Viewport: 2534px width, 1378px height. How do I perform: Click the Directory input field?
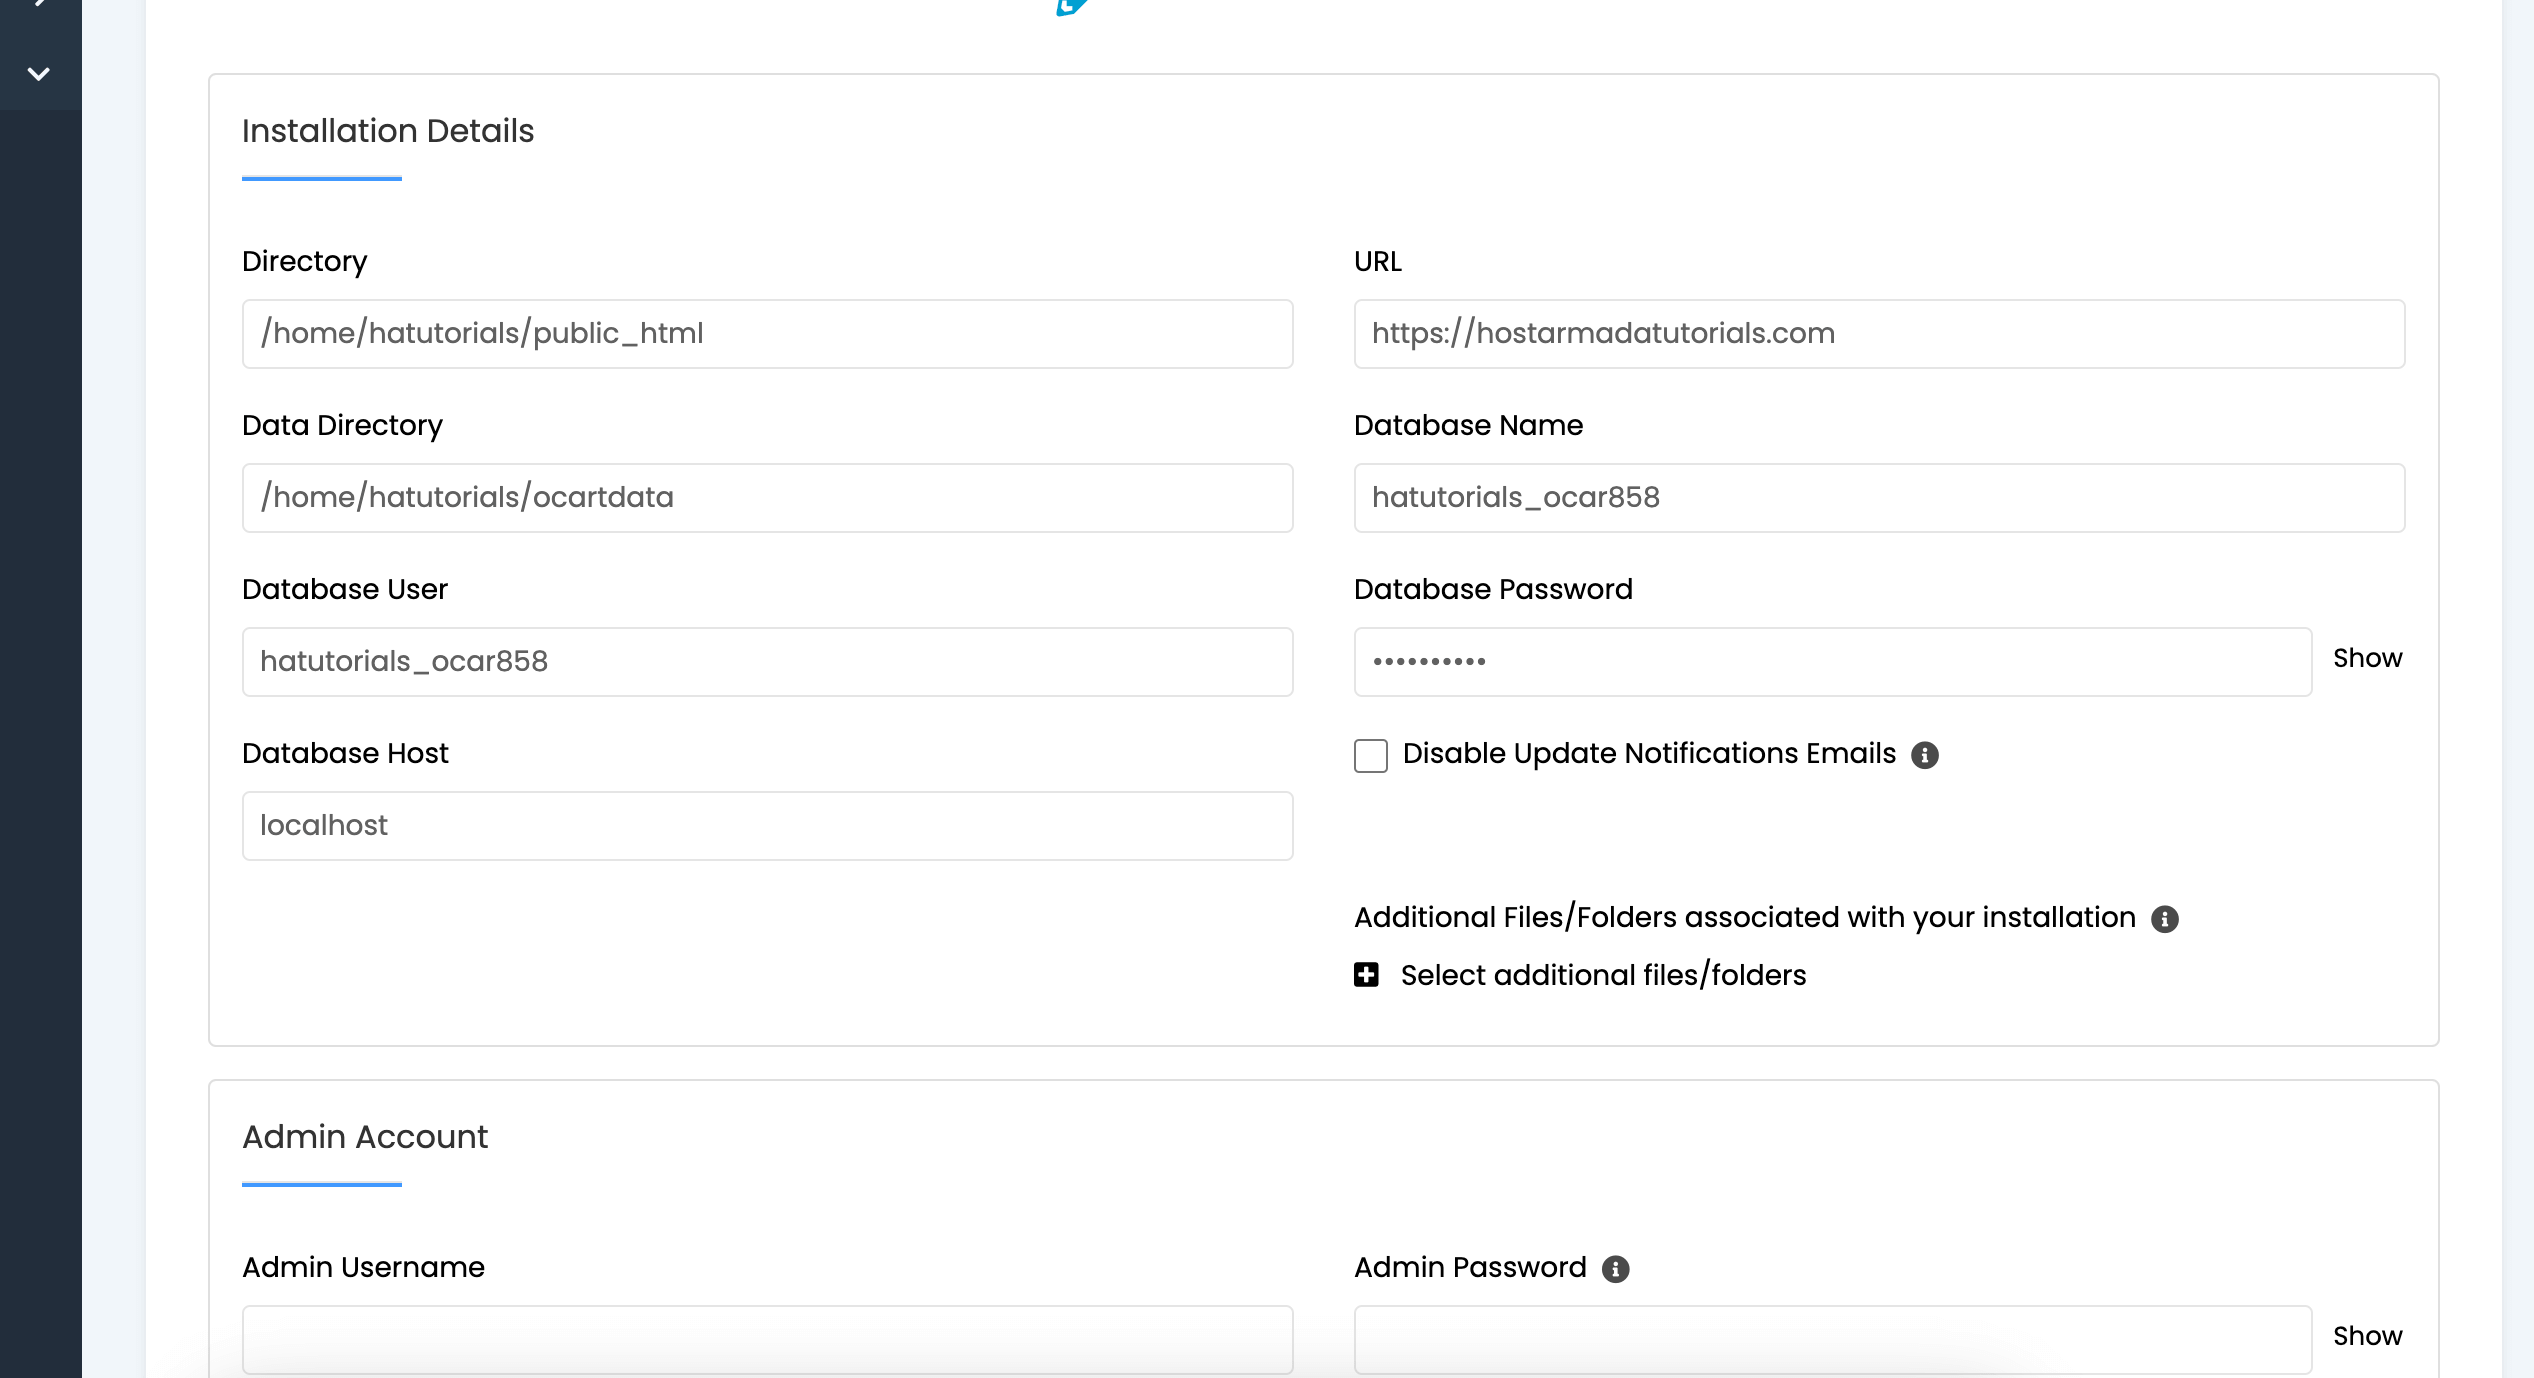click(767, 334)
